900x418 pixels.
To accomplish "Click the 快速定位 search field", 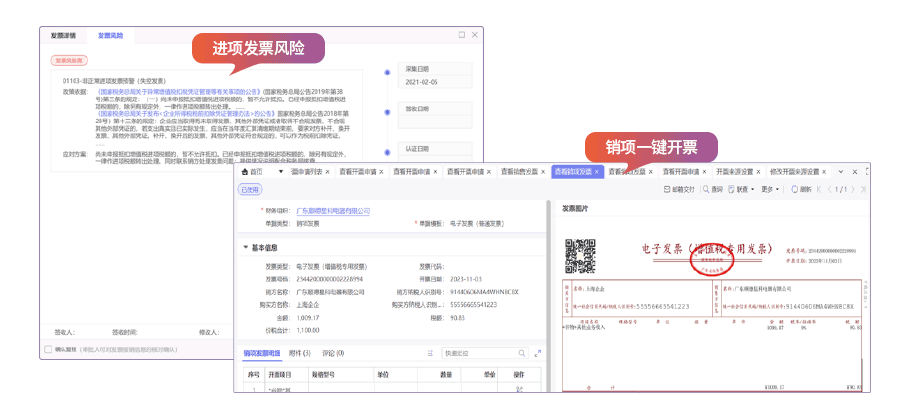I will coord(485,353).
